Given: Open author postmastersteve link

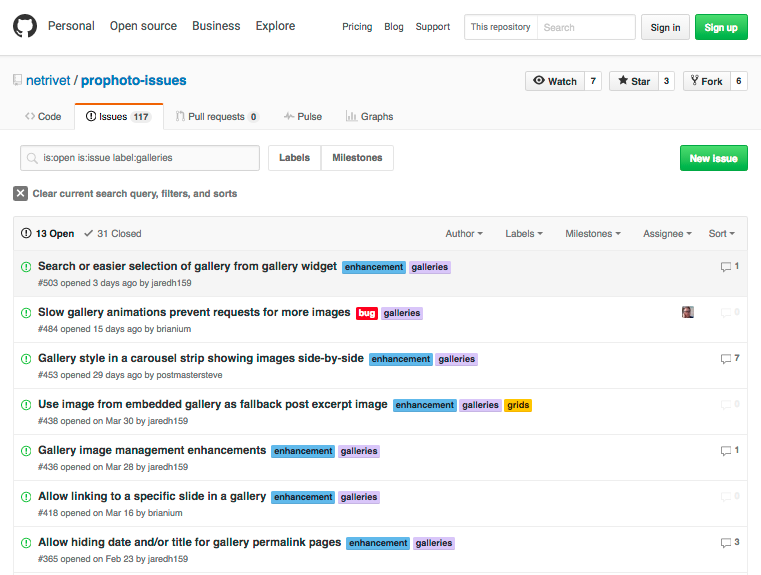Looking at the screenshot, I should click(189, 375).
